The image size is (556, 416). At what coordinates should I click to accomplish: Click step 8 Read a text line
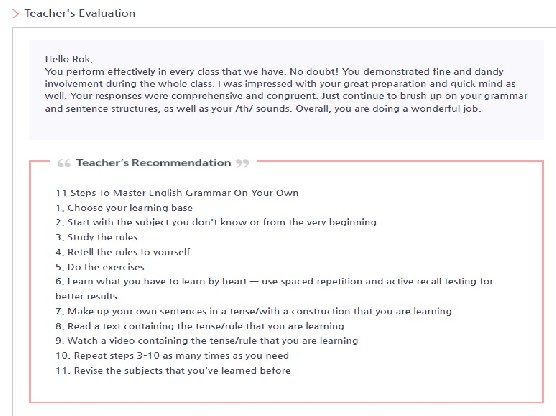(200, 326)
